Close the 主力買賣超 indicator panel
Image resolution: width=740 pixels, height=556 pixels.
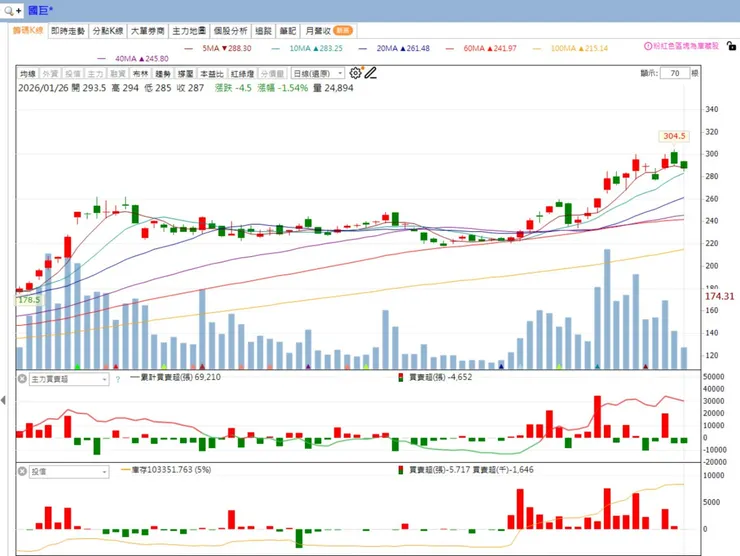tap(22, 379)
